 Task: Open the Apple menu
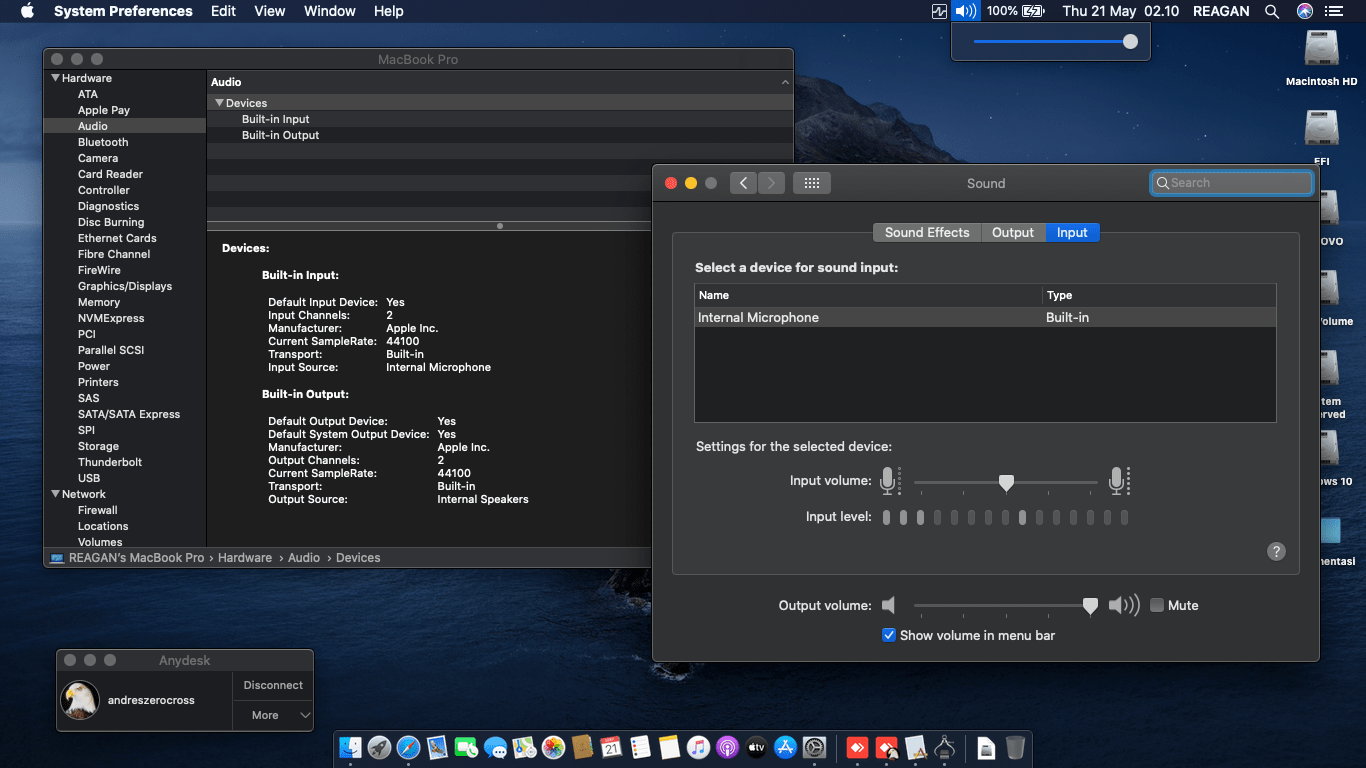tap(27, 11)
